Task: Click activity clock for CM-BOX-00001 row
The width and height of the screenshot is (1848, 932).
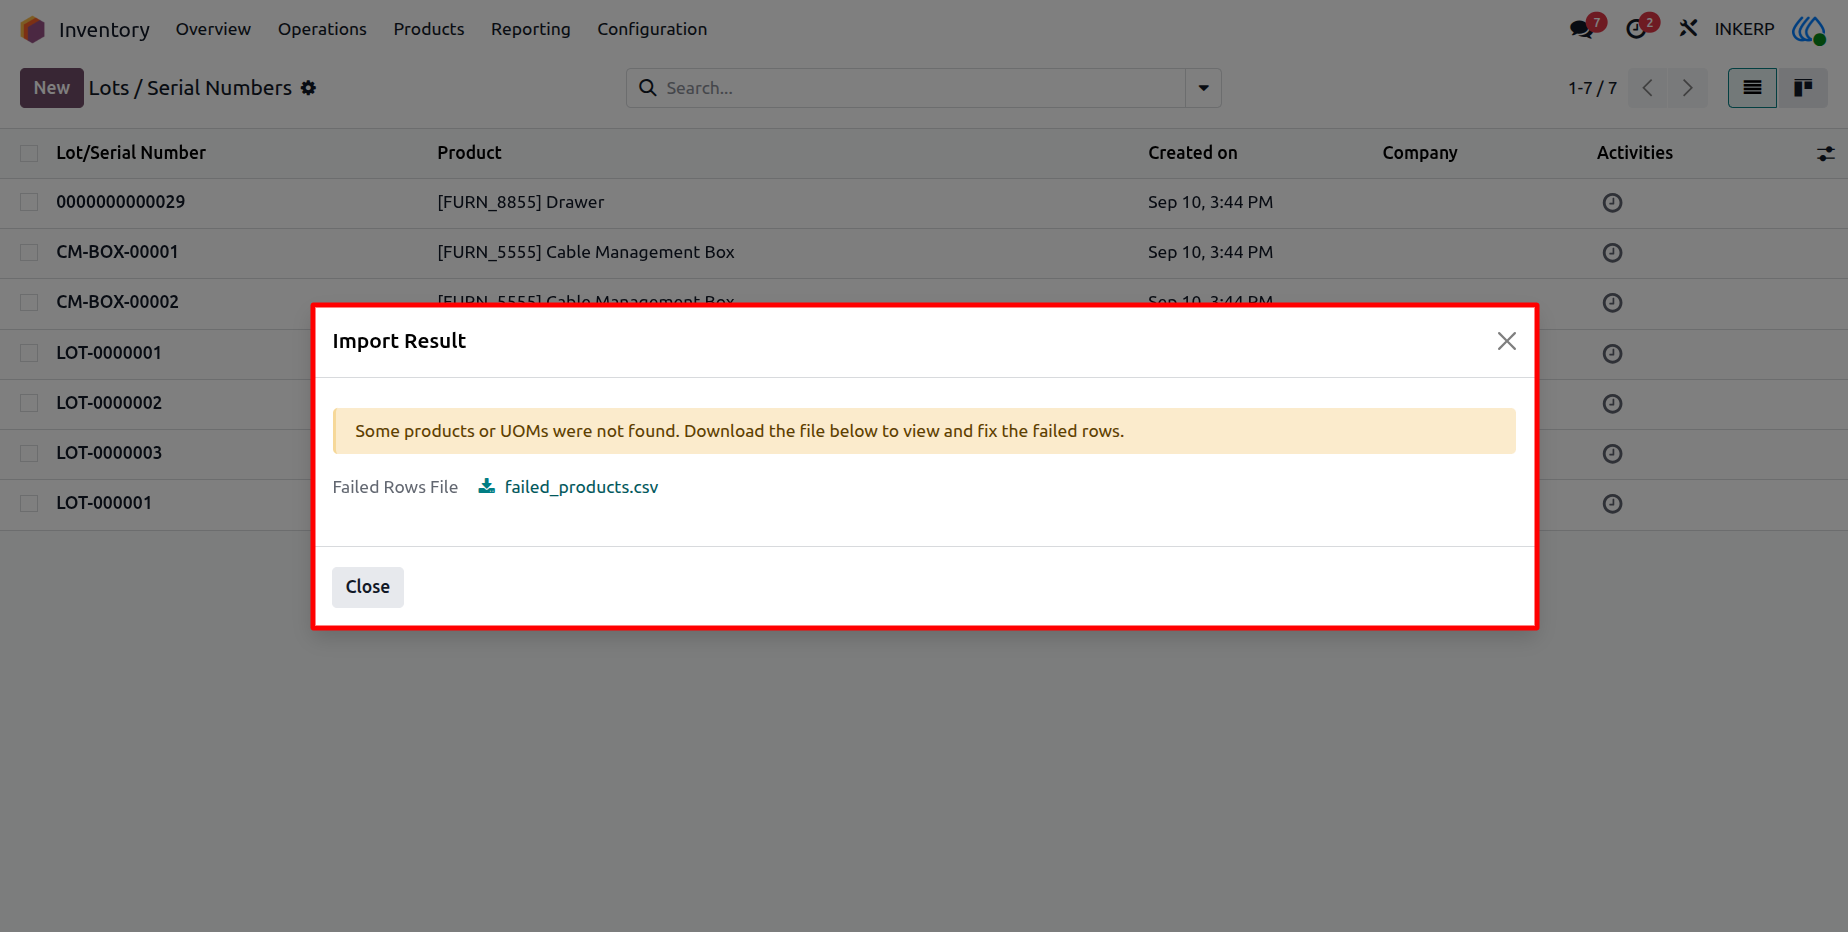Action: [x=1612, y=253]
